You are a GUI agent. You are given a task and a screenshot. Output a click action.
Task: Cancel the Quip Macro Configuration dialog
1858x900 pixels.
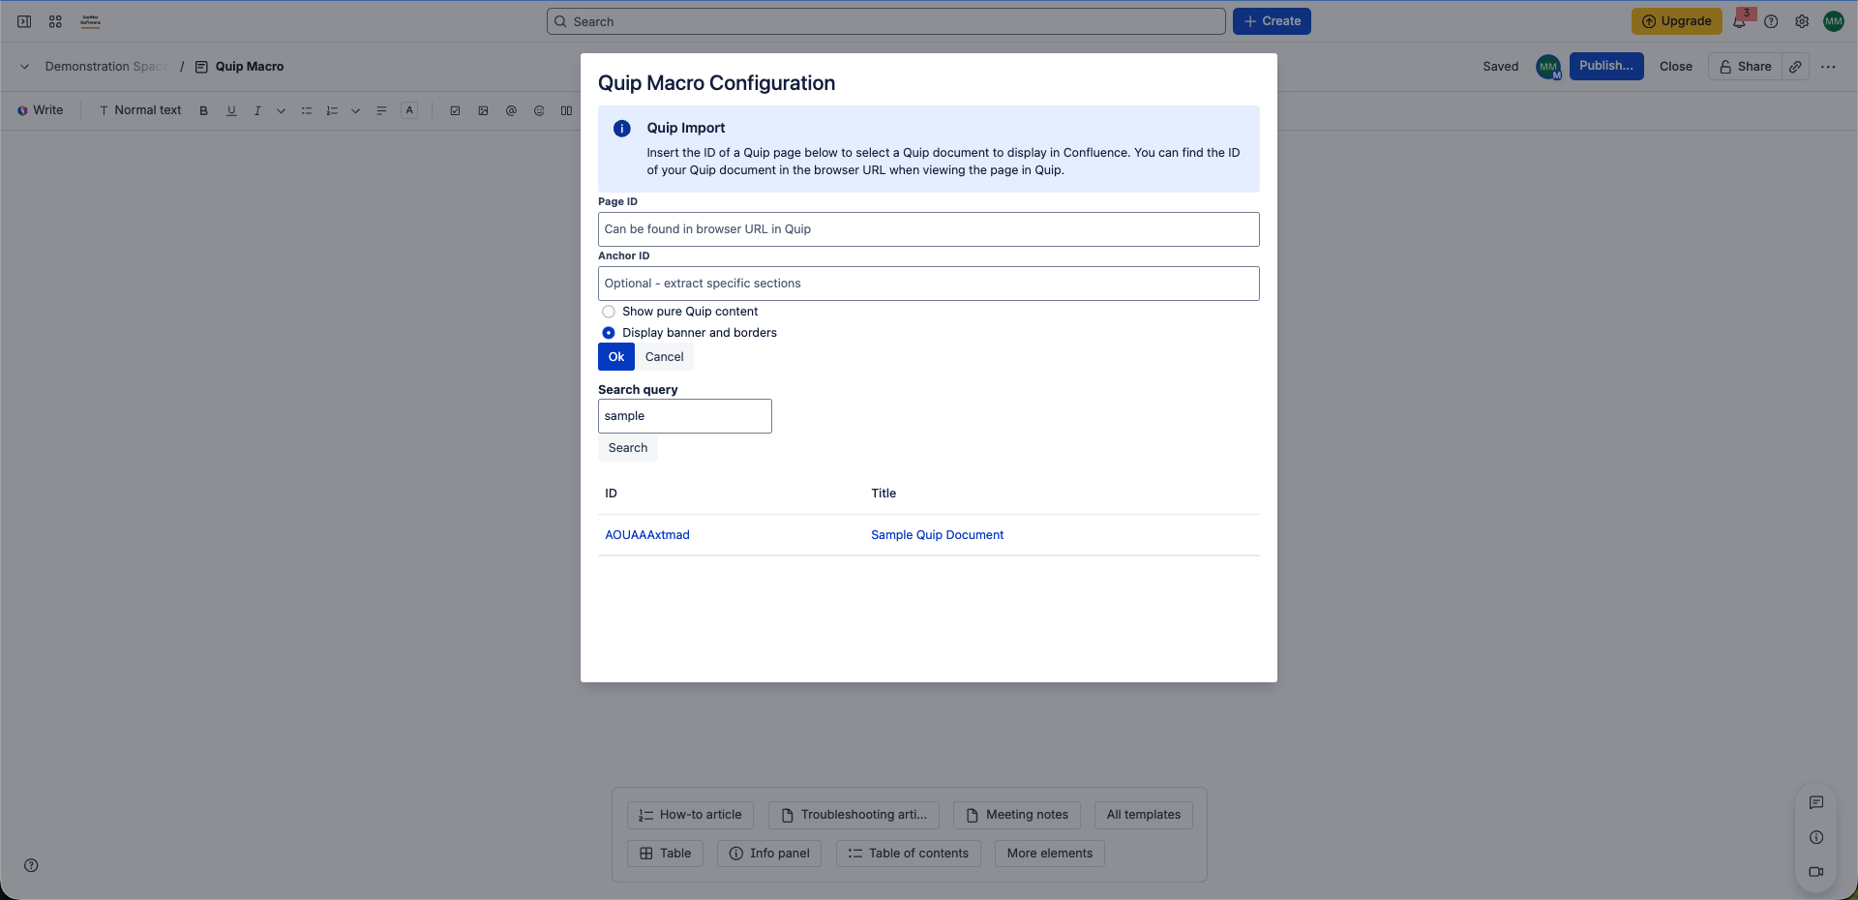[664, 357]
